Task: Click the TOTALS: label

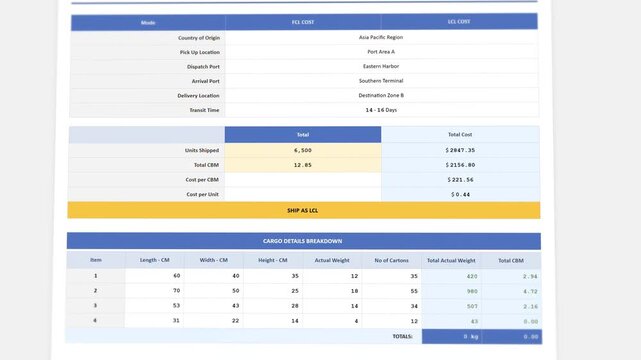Action: click(x=402, y=336)
